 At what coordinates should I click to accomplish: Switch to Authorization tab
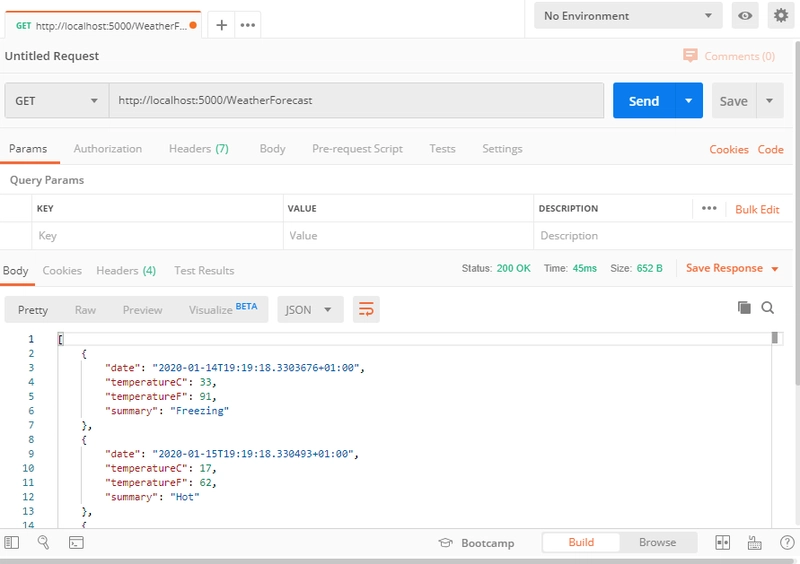tap(108, 149)
